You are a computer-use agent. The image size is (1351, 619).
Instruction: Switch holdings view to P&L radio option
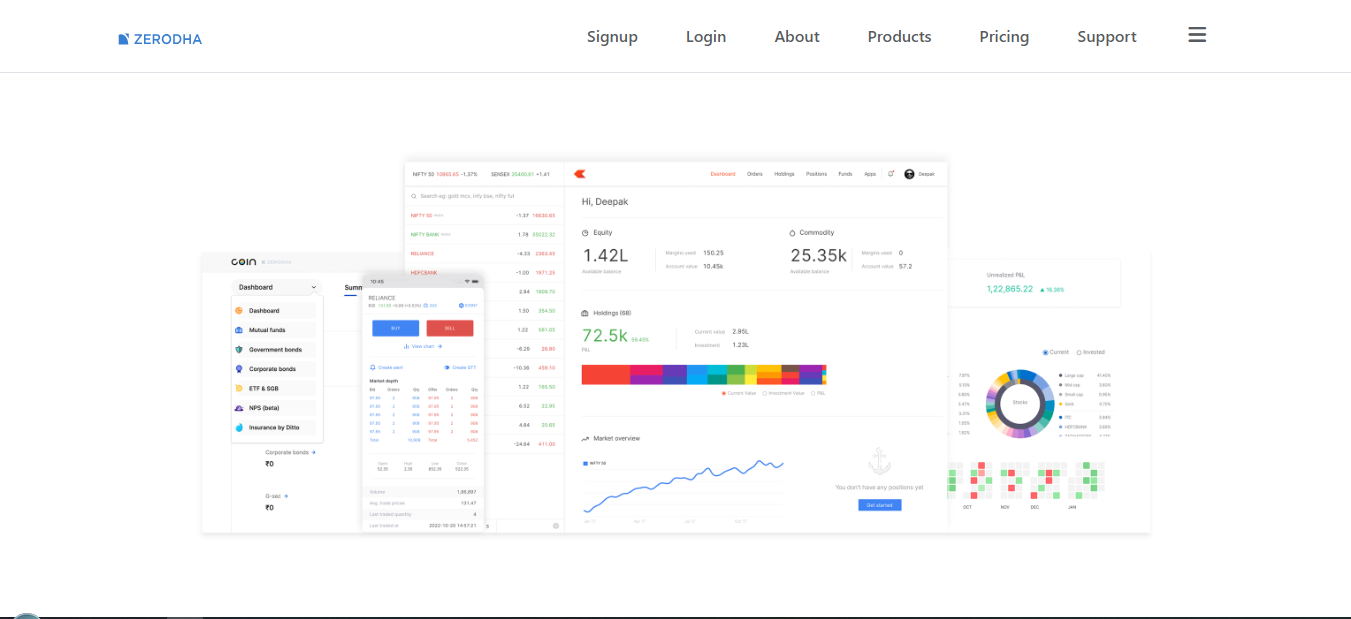click(812, 393)
